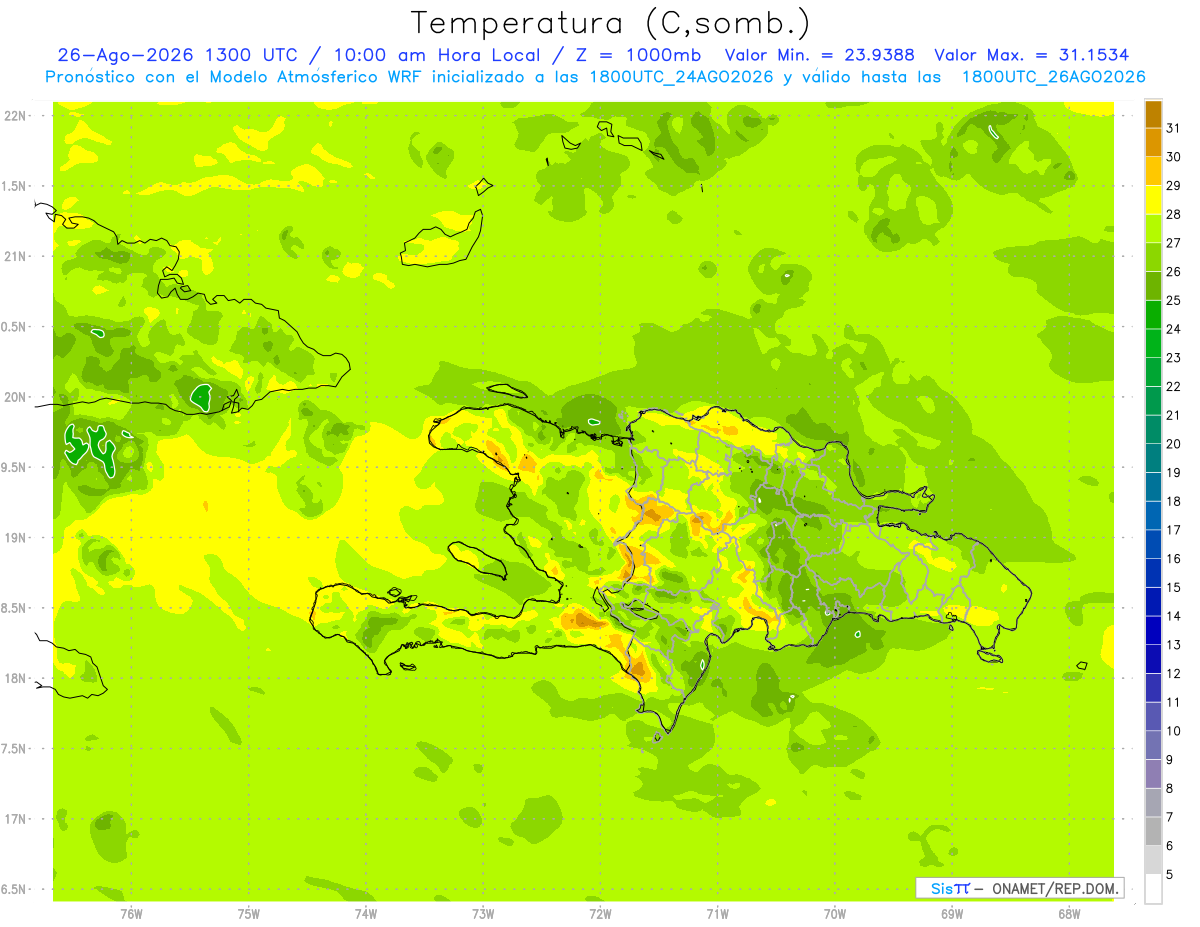Select the "1800UTC_26AGO2026" valid-until time
The image size is (1200, 927).
click(x=1053, y=77)
